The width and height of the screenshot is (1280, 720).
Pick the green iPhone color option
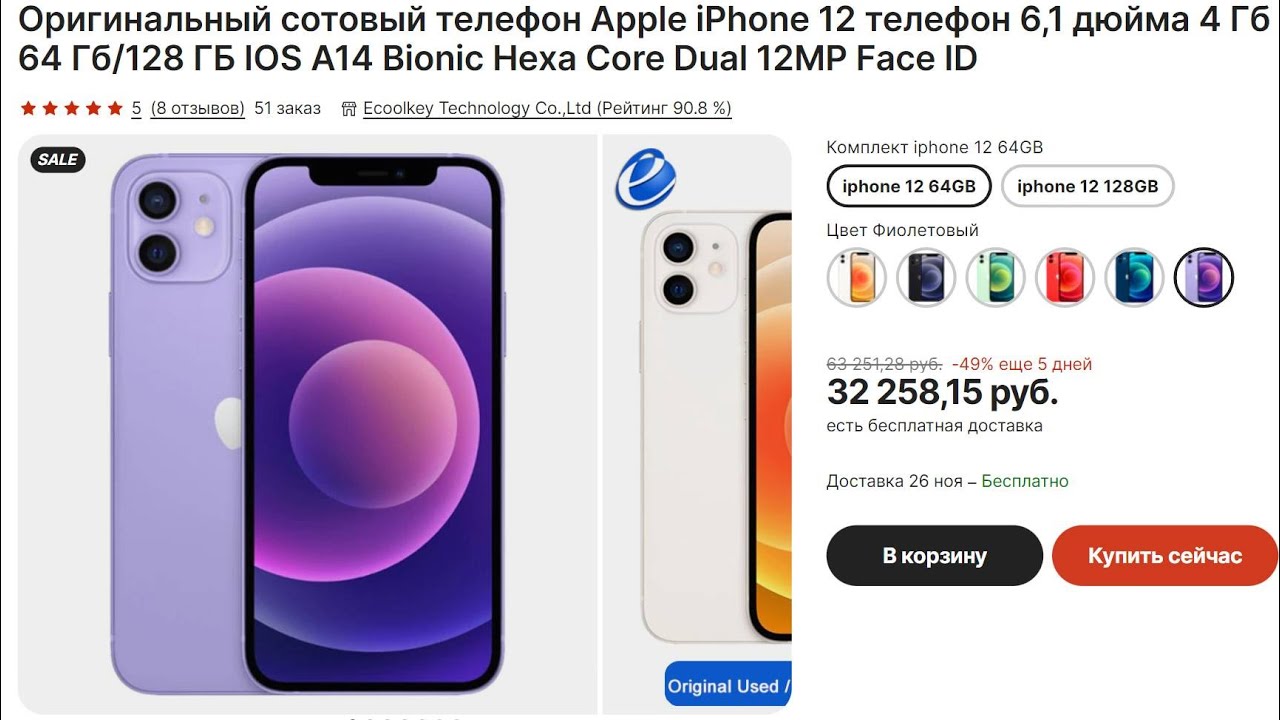coord(996,277)
